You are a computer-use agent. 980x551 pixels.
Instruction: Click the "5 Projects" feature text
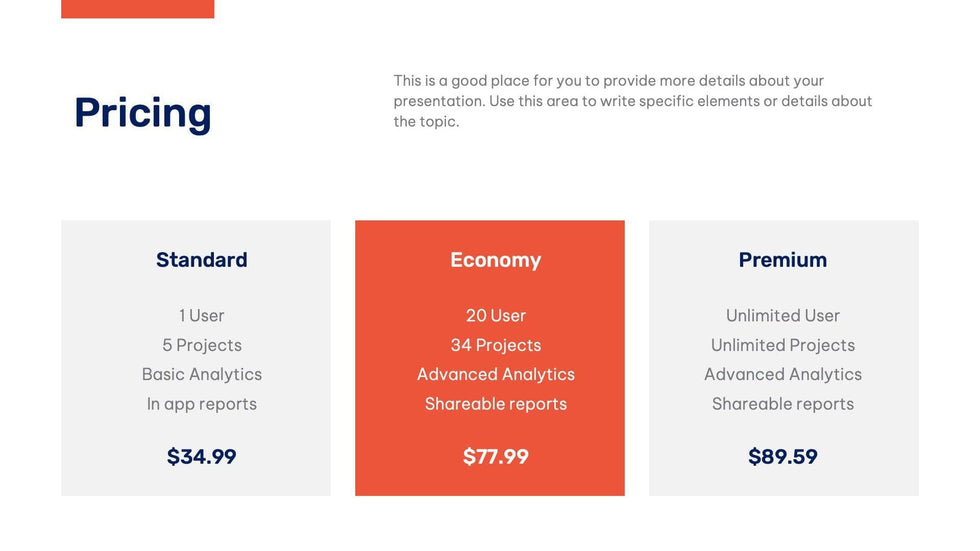(x=201, y=345)
